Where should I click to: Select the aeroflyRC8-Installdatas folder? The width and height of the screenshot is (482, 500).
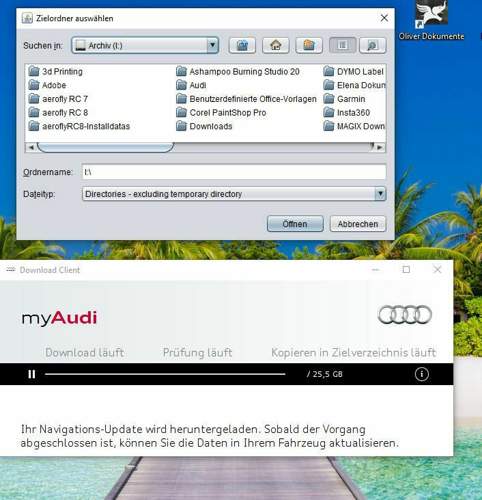(79, 126)
